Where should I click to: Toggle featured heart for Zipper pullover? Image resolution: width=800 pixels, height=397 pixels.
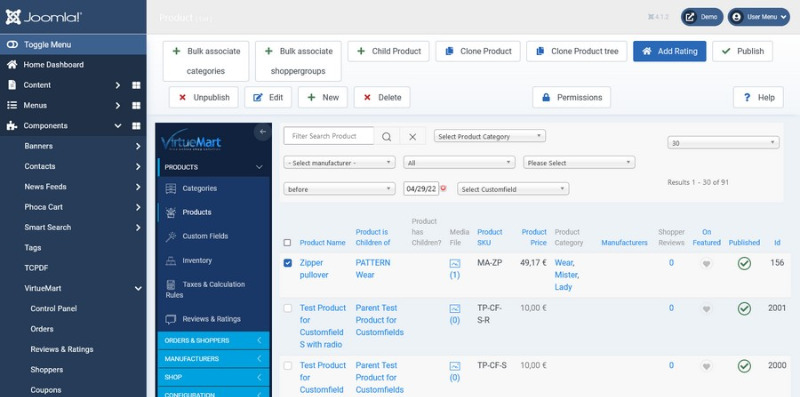pyautogui.click(x=706, y=264)
